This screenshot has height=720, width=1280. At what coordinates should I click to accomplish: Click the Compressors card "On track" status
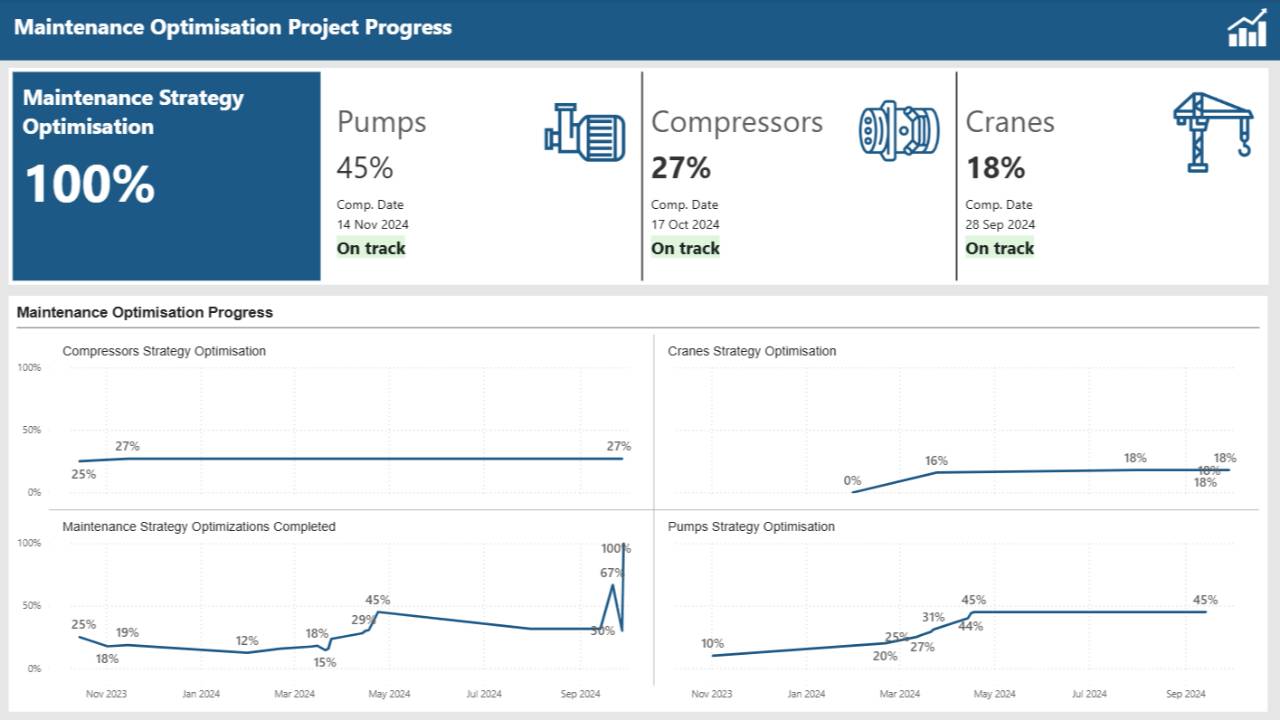685,248
